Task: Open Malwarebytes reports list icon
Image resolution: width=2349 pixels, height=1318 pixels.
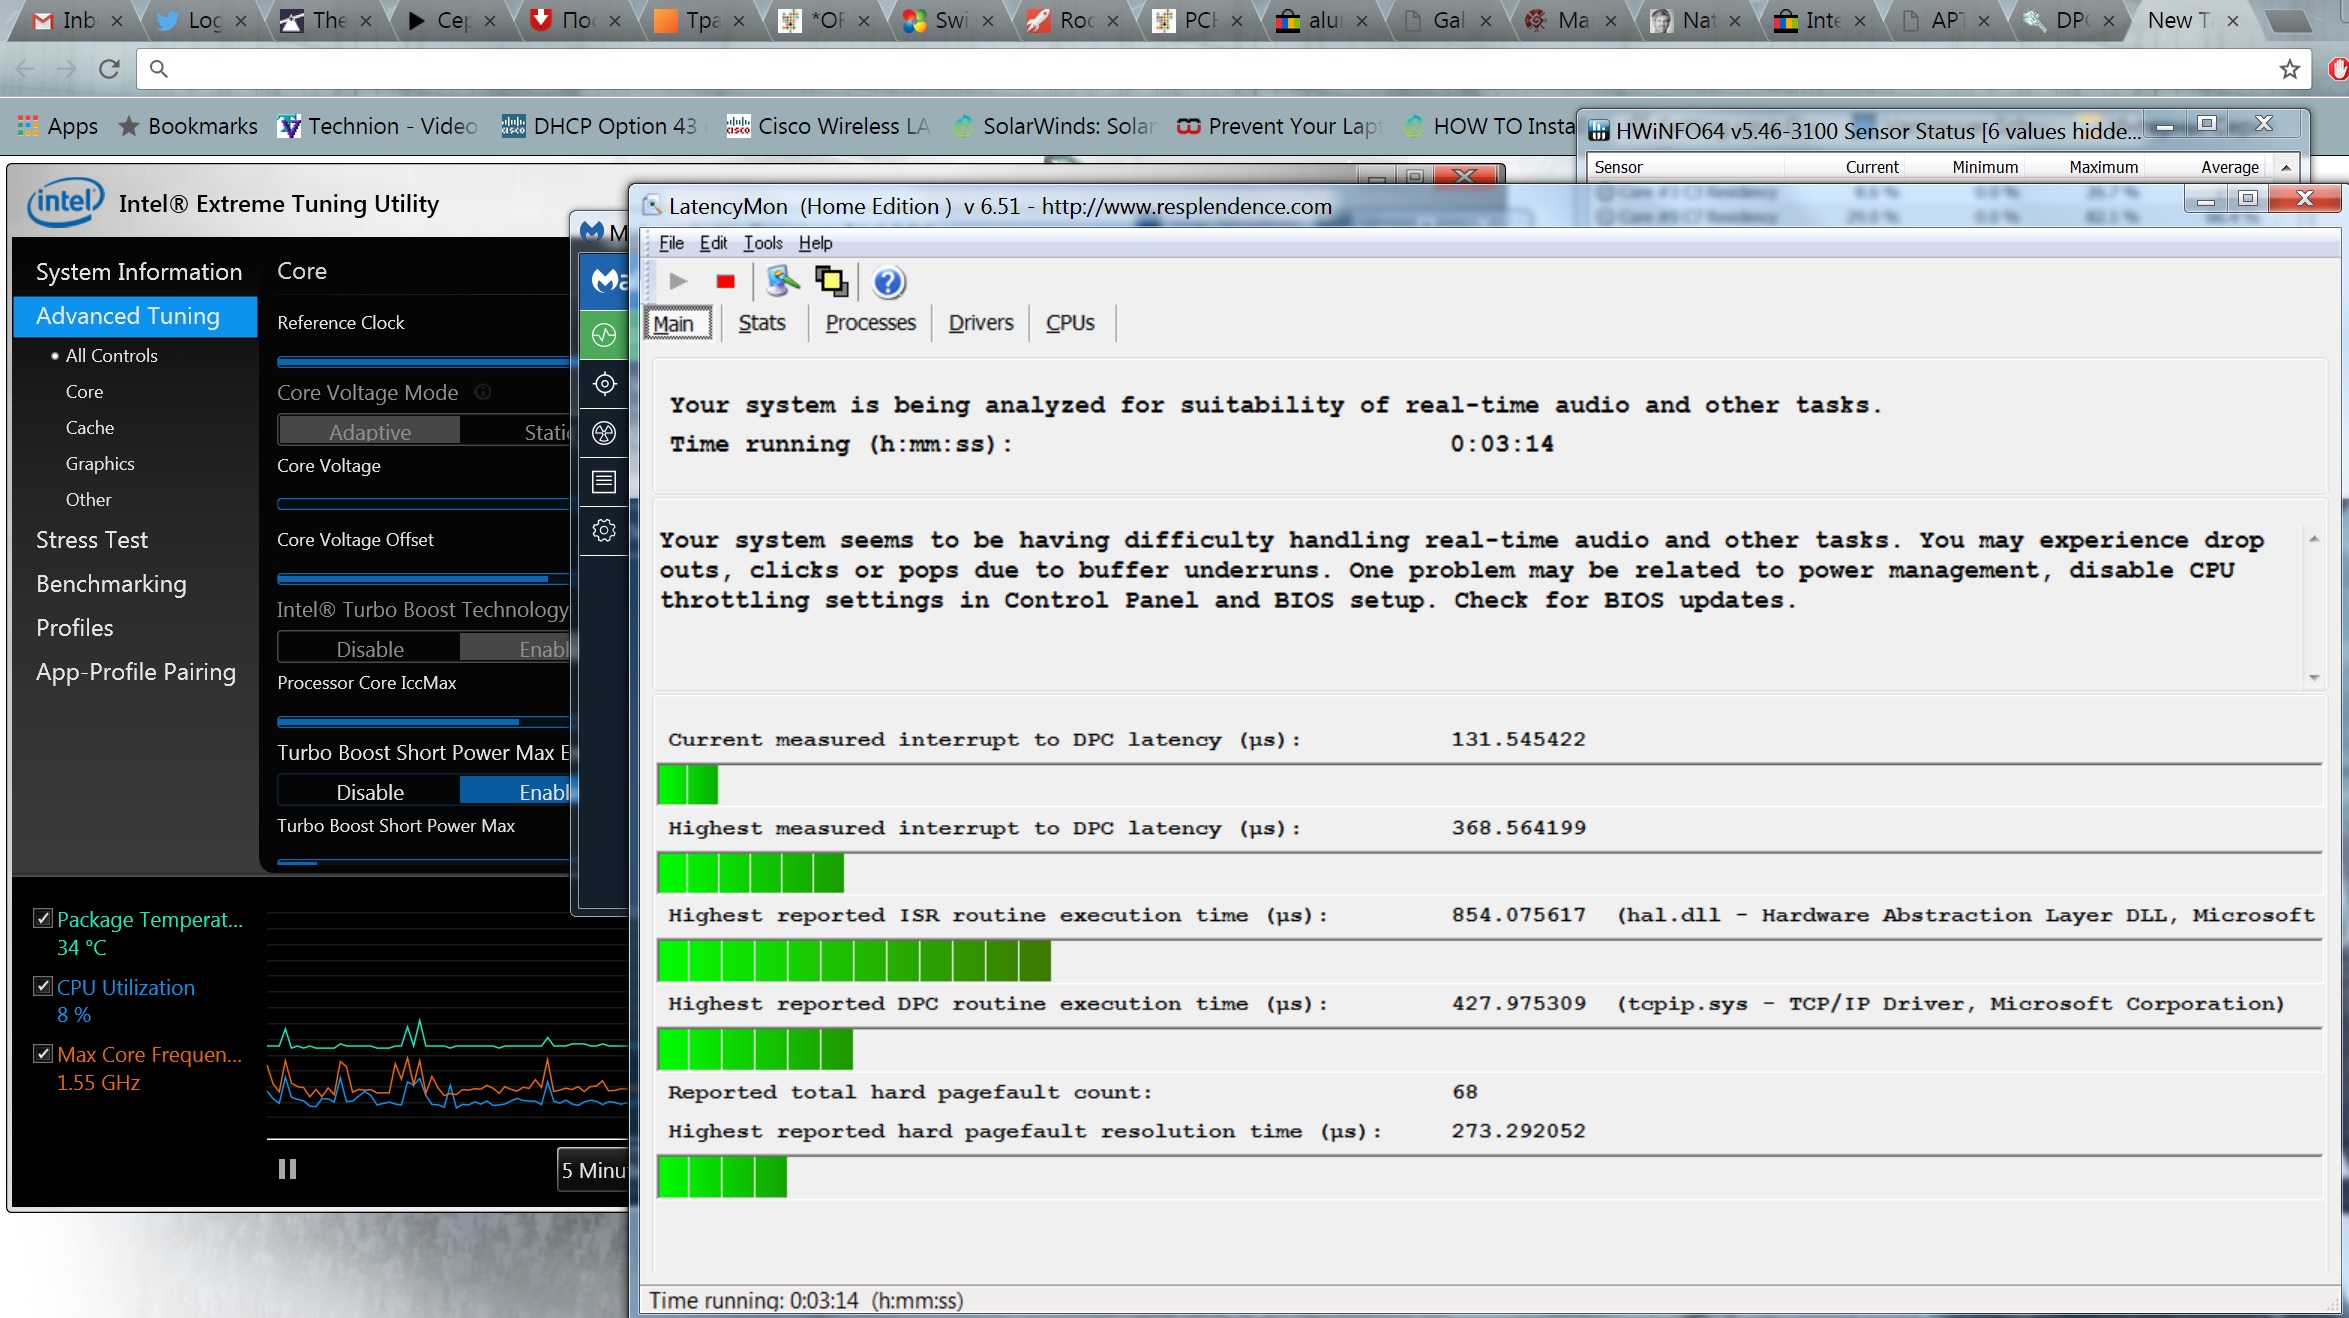Action: pos(604,482)
